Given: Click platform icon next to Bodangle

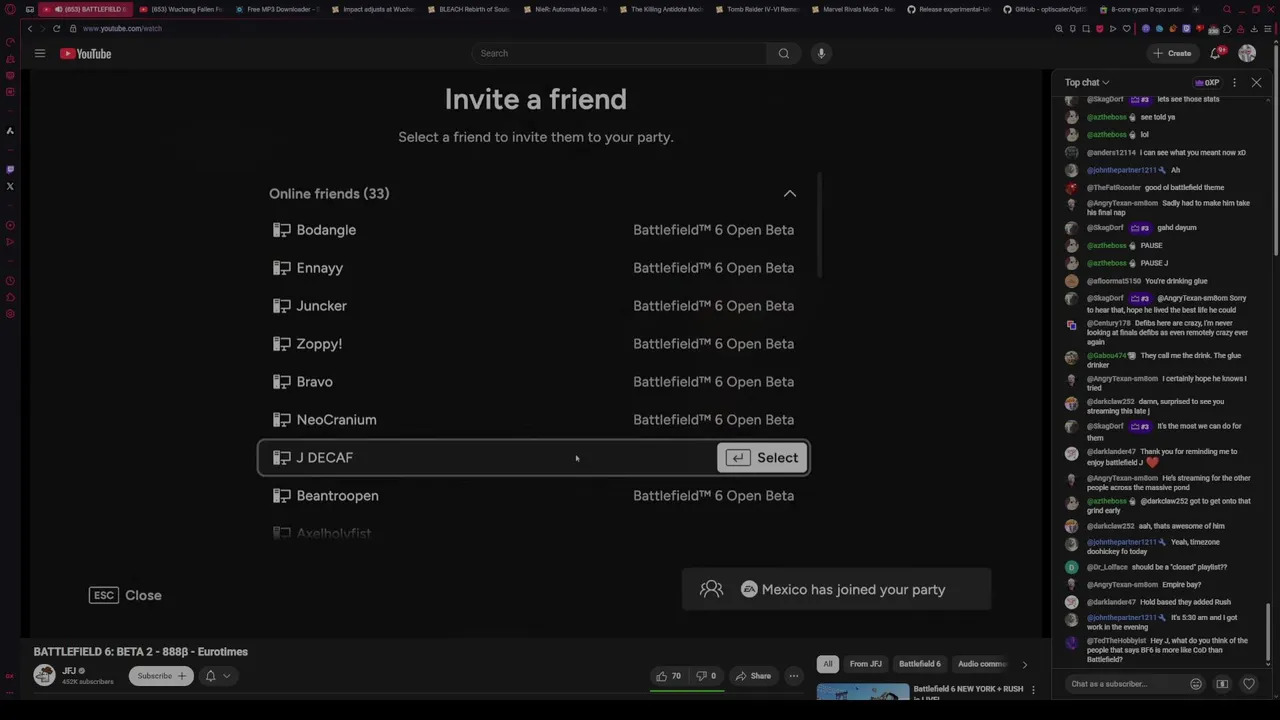Looking at the screenshot, I should [282, 230].
